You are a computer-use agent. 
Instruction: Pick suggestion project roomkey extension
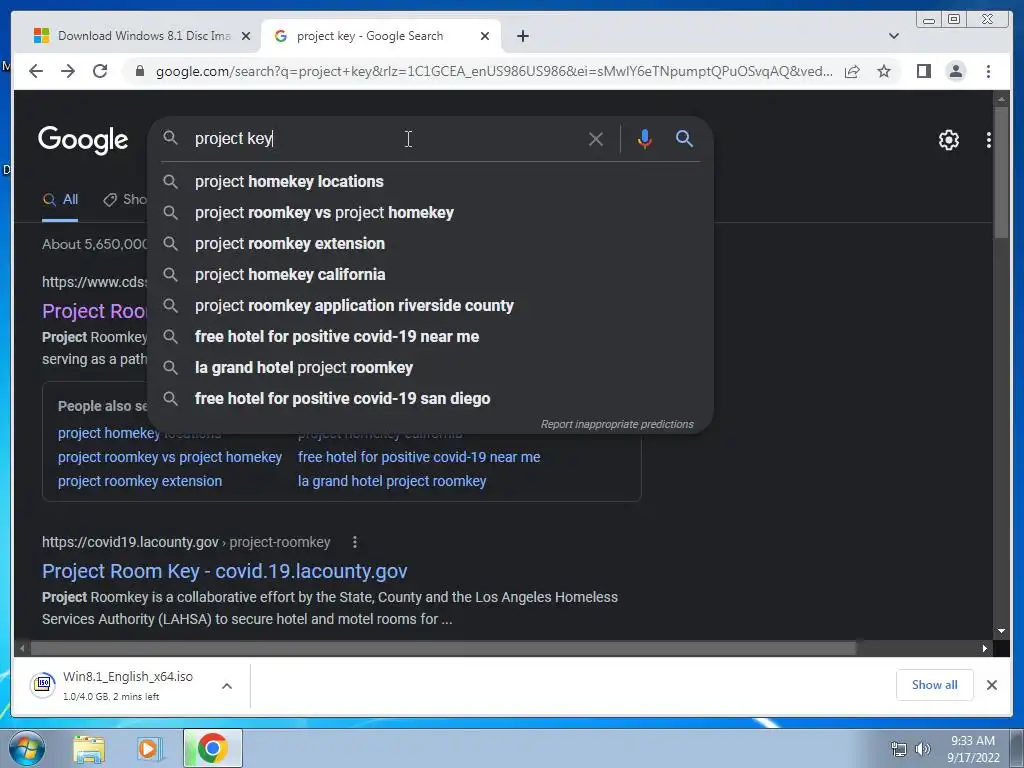coord(430,244)
